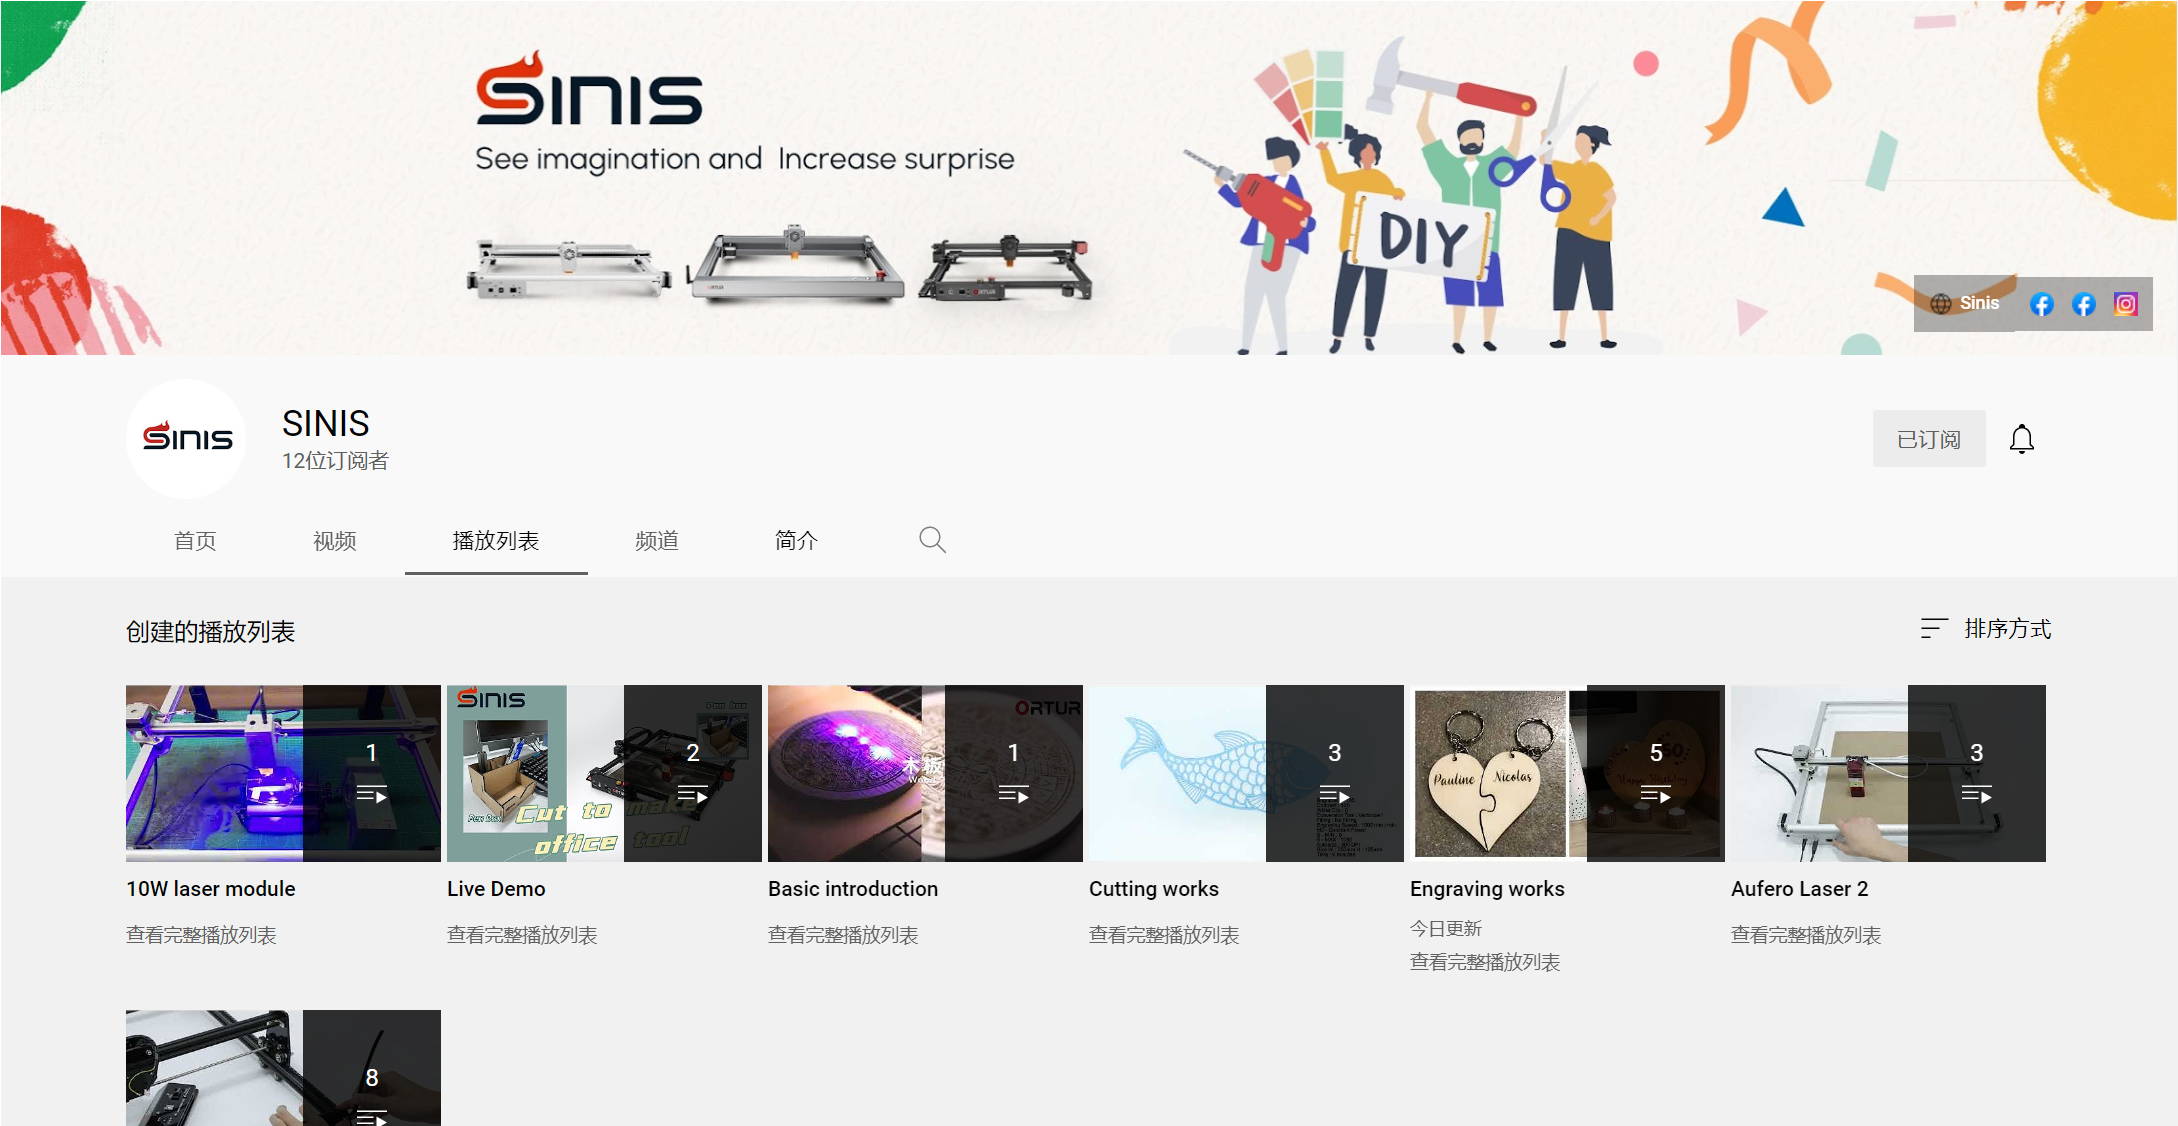Play all icon on Aufero Laser 2 playlist
The height and width of the screenshot is (1126, 2178).
tap(1976, 795)
